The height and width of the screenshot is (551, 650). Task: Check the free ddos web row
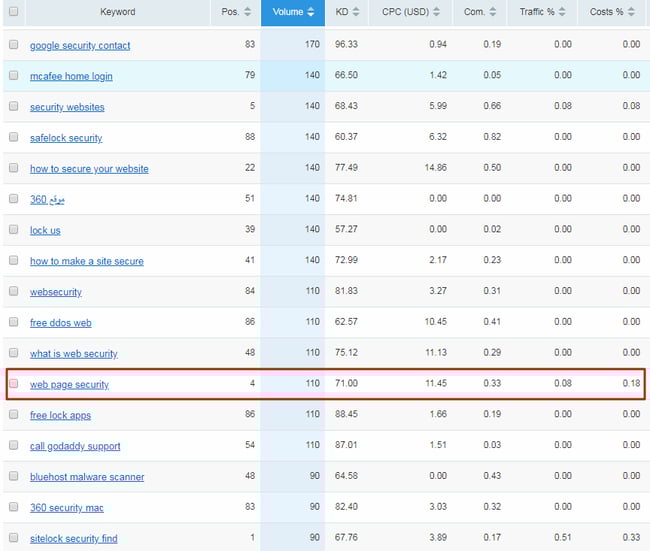[x=14, y=322]
